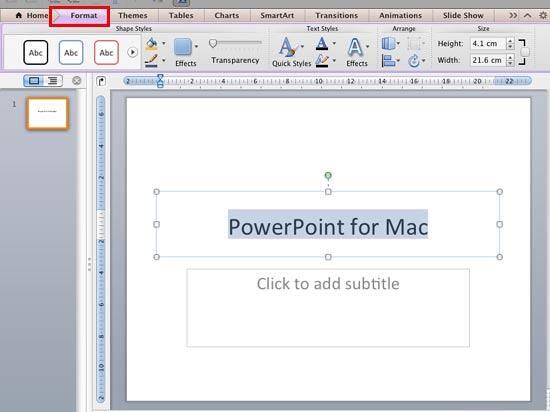Edit the Width field value 21.6 cm

488,60
